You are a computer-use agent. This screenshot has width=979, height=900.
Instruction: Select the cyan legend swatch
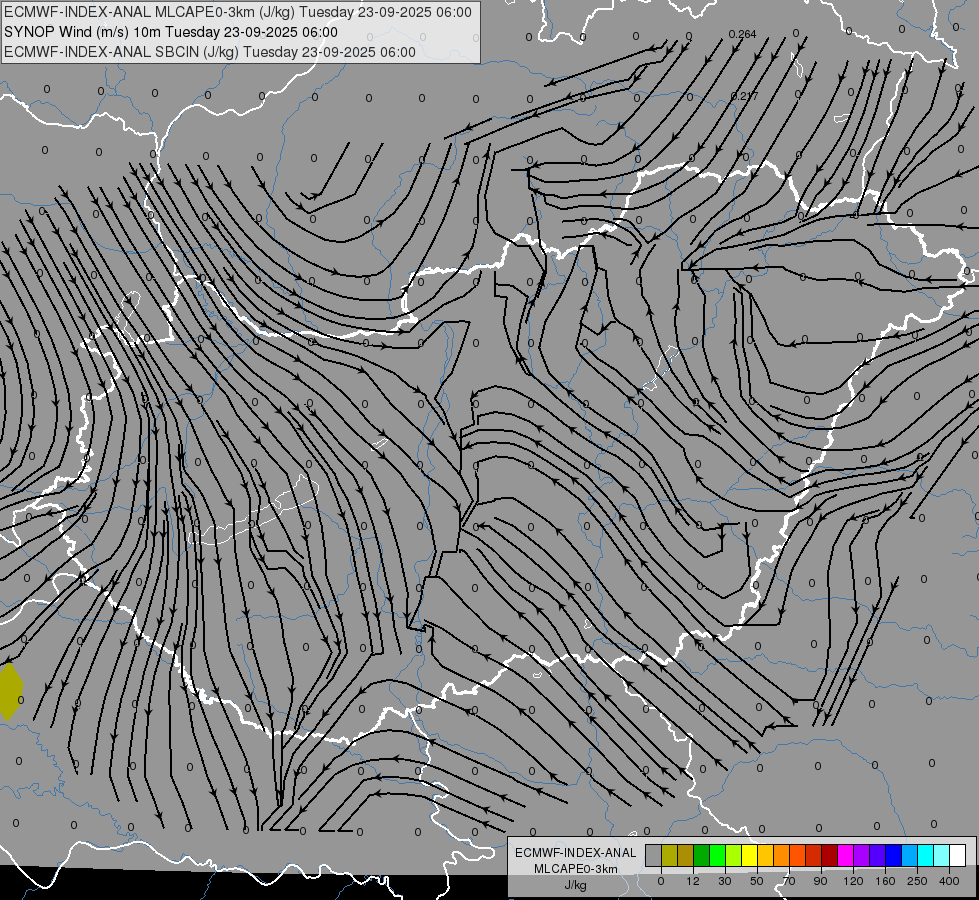[926, 855]
